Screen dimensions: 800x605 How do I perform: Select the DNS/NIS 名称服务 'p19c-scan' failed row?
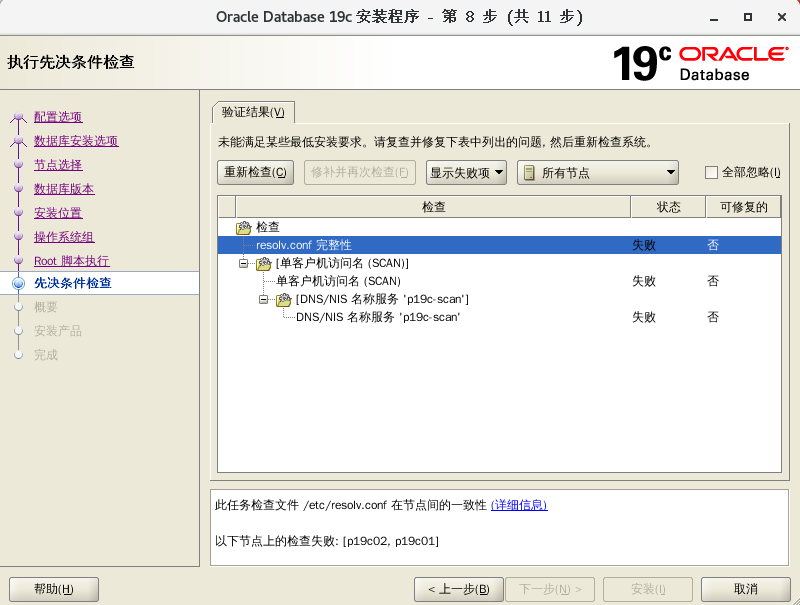tap(499, 317)
